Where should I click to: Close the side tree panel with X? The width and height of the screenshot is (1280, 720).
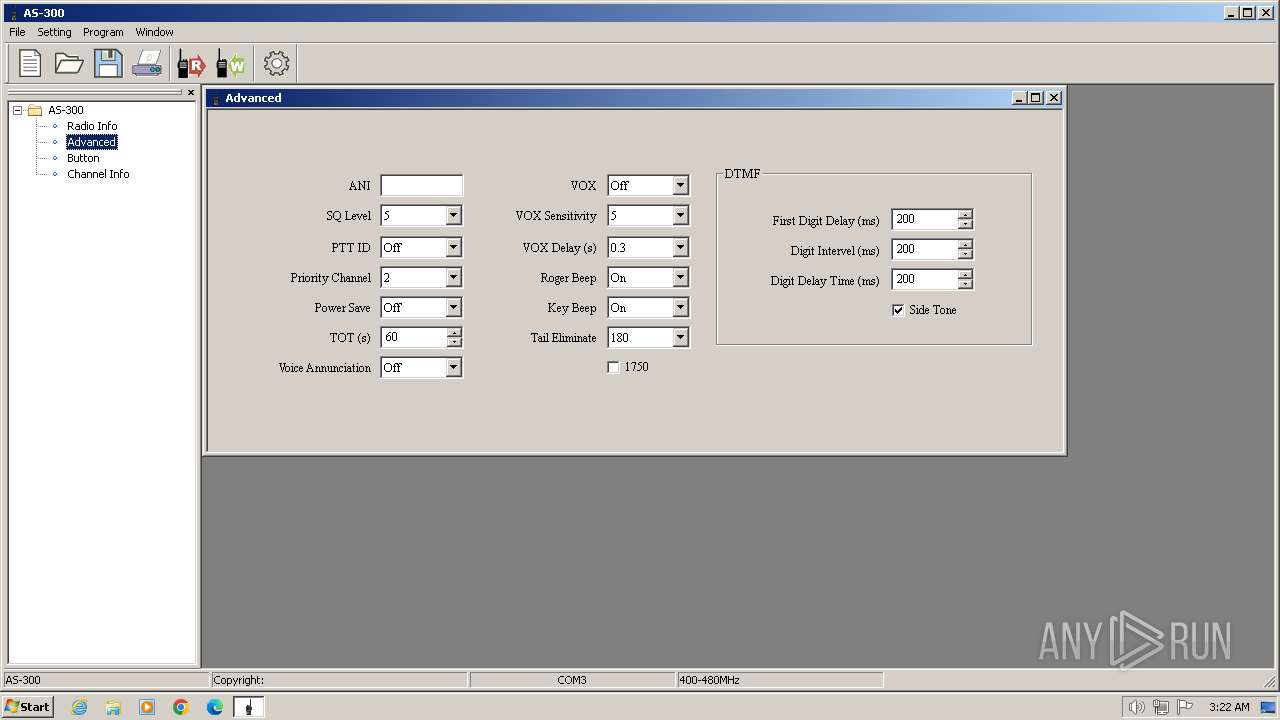191,93
